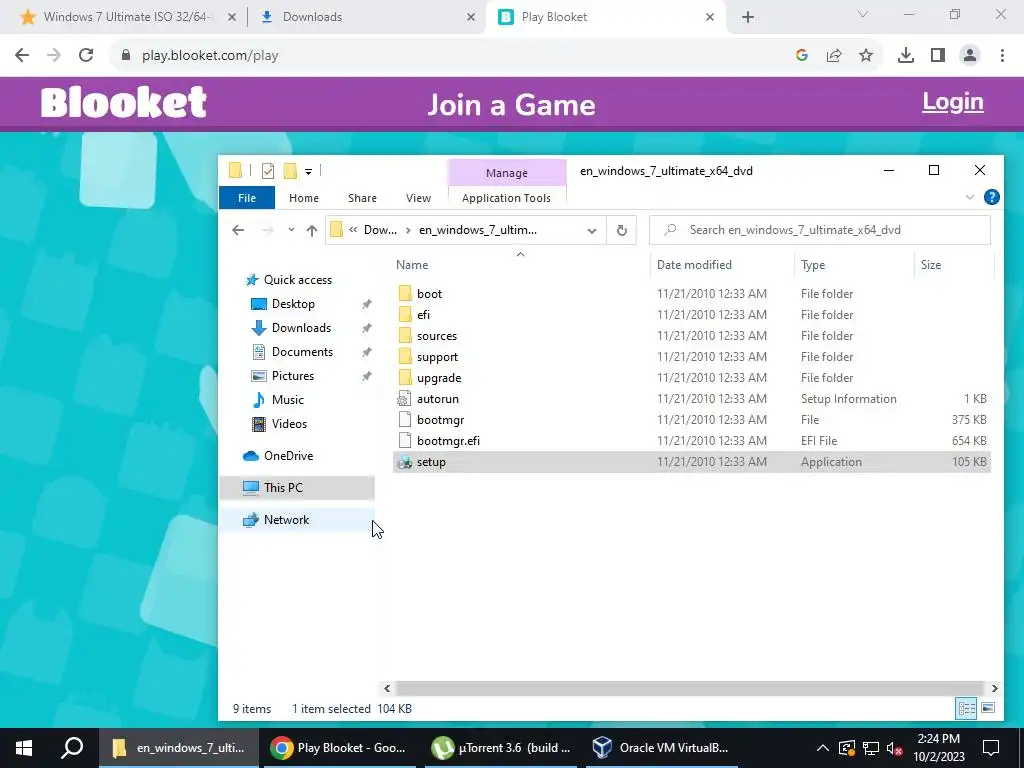Sort by Date modified column
Image resolution: width=1024 pixels, height=768 pixels.
pyautogui.click(x=722, y=265)
